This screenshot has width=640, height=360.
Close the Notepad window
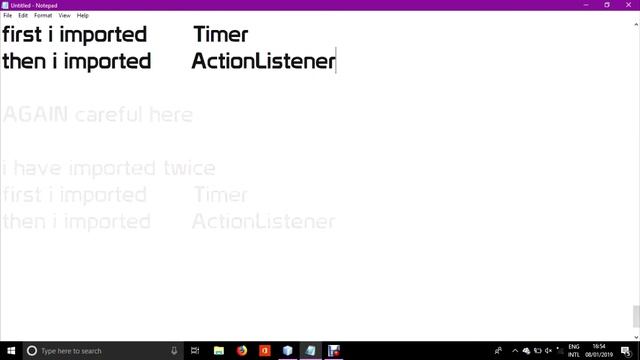pos(629,5)
